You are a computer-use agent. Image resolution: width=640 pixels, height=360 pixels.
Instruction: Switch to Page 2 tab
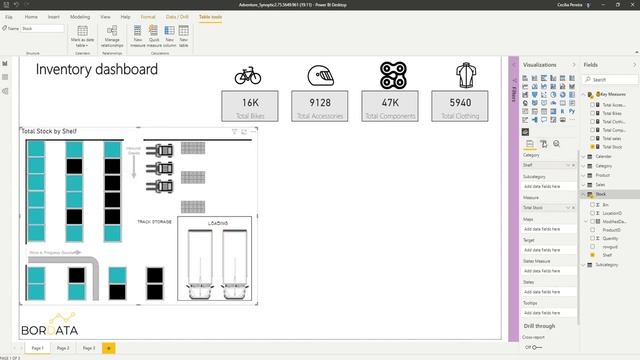pyautogui.click(x=63, y=348)
